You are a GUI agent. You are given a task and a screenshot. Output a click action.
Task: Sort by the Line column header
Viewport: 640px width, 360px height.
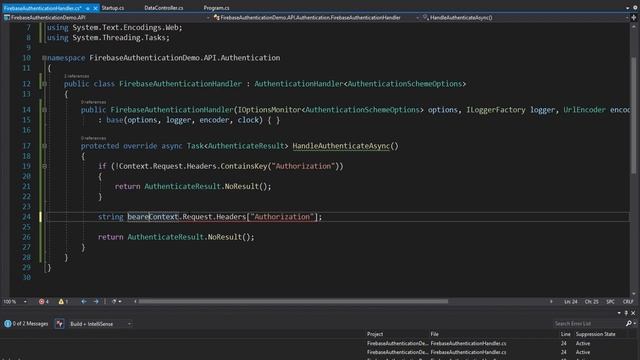click(565, 334)
